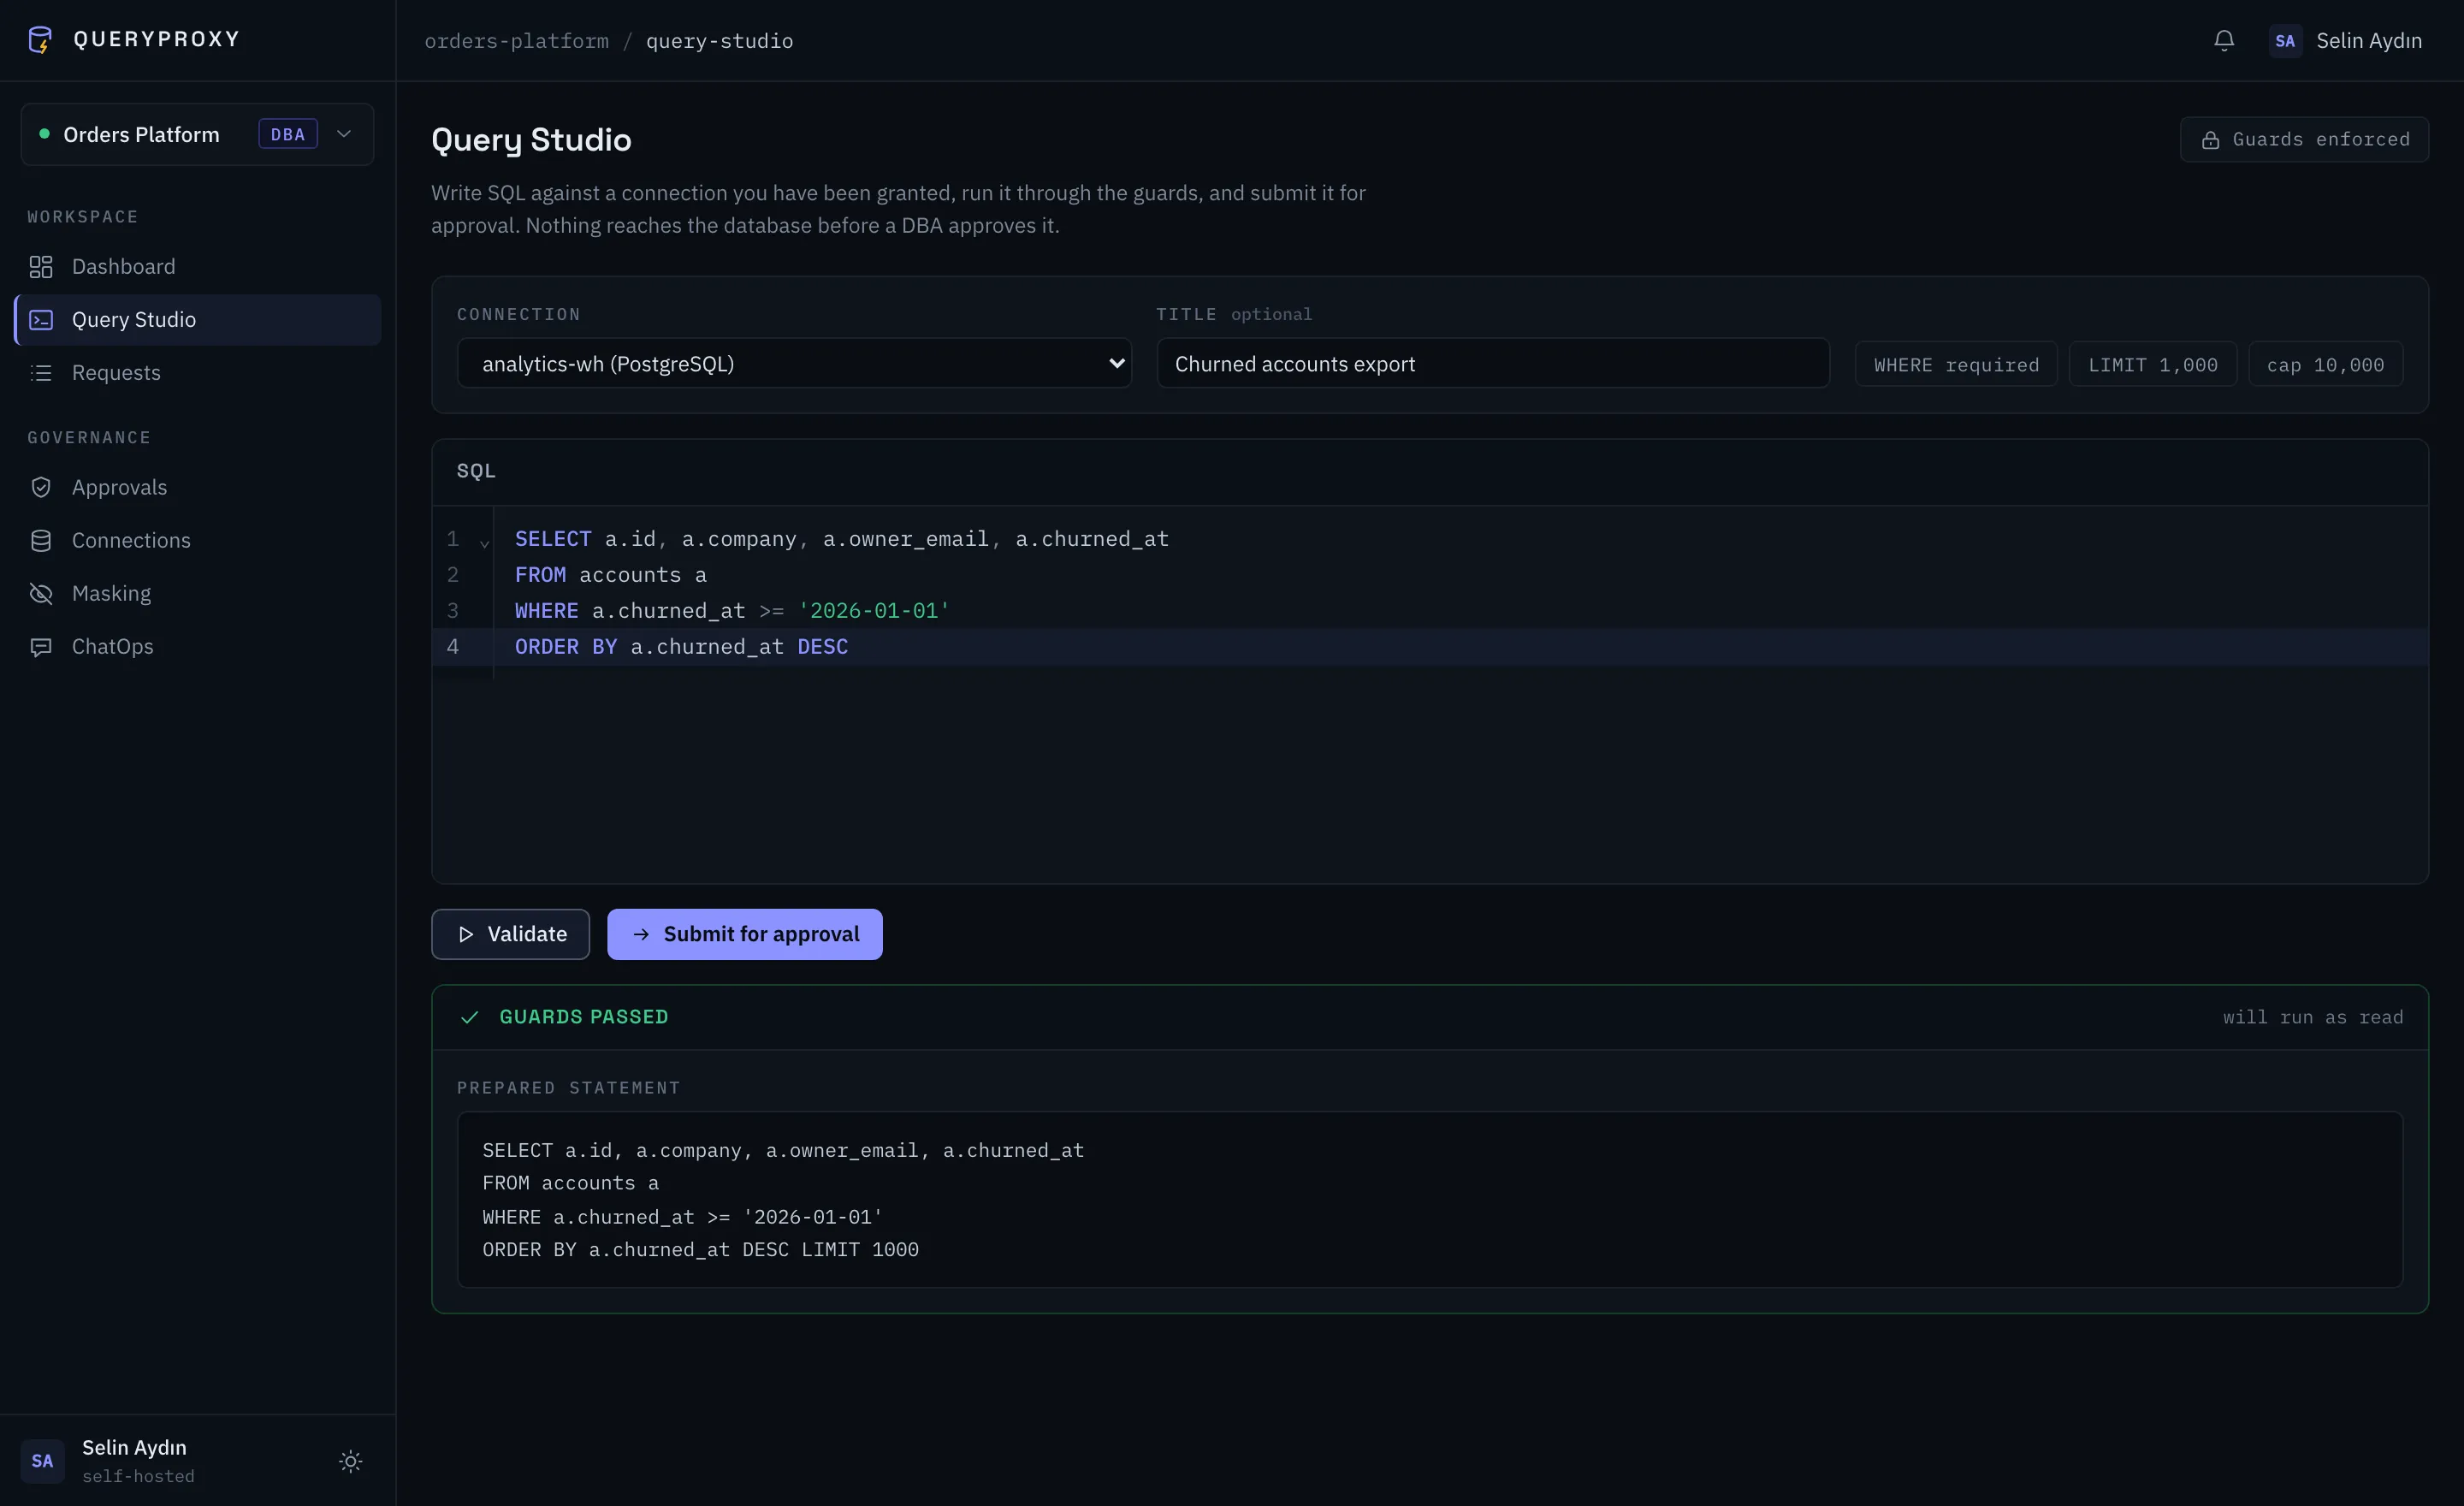Screen dimensions: 2464x1506
Task: Click the Connections database icon
Action: coord(41,540)
